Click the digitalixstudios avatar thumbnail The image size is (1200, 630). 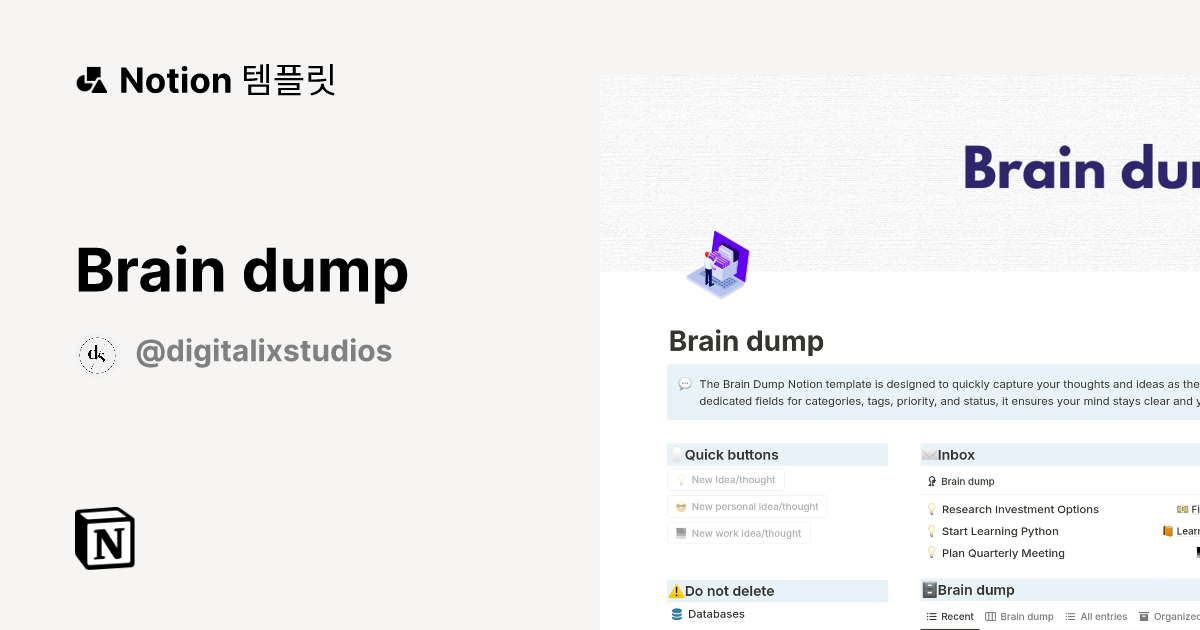[x=97, y=355]
